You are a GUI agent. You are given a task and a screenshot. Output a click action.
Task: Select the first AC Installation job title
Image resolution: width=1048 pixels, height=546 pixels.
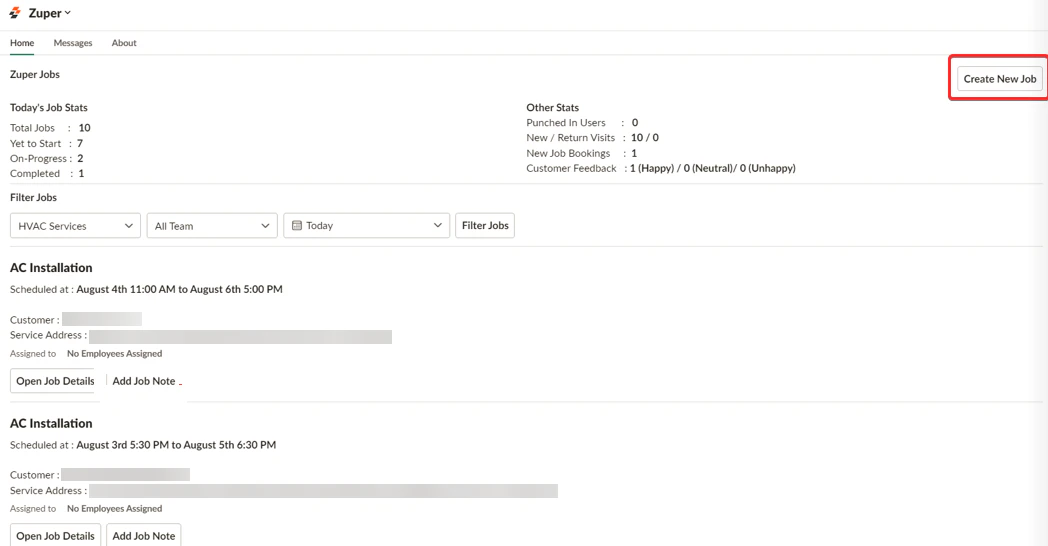pyautogui.click(x=51, y=268)
